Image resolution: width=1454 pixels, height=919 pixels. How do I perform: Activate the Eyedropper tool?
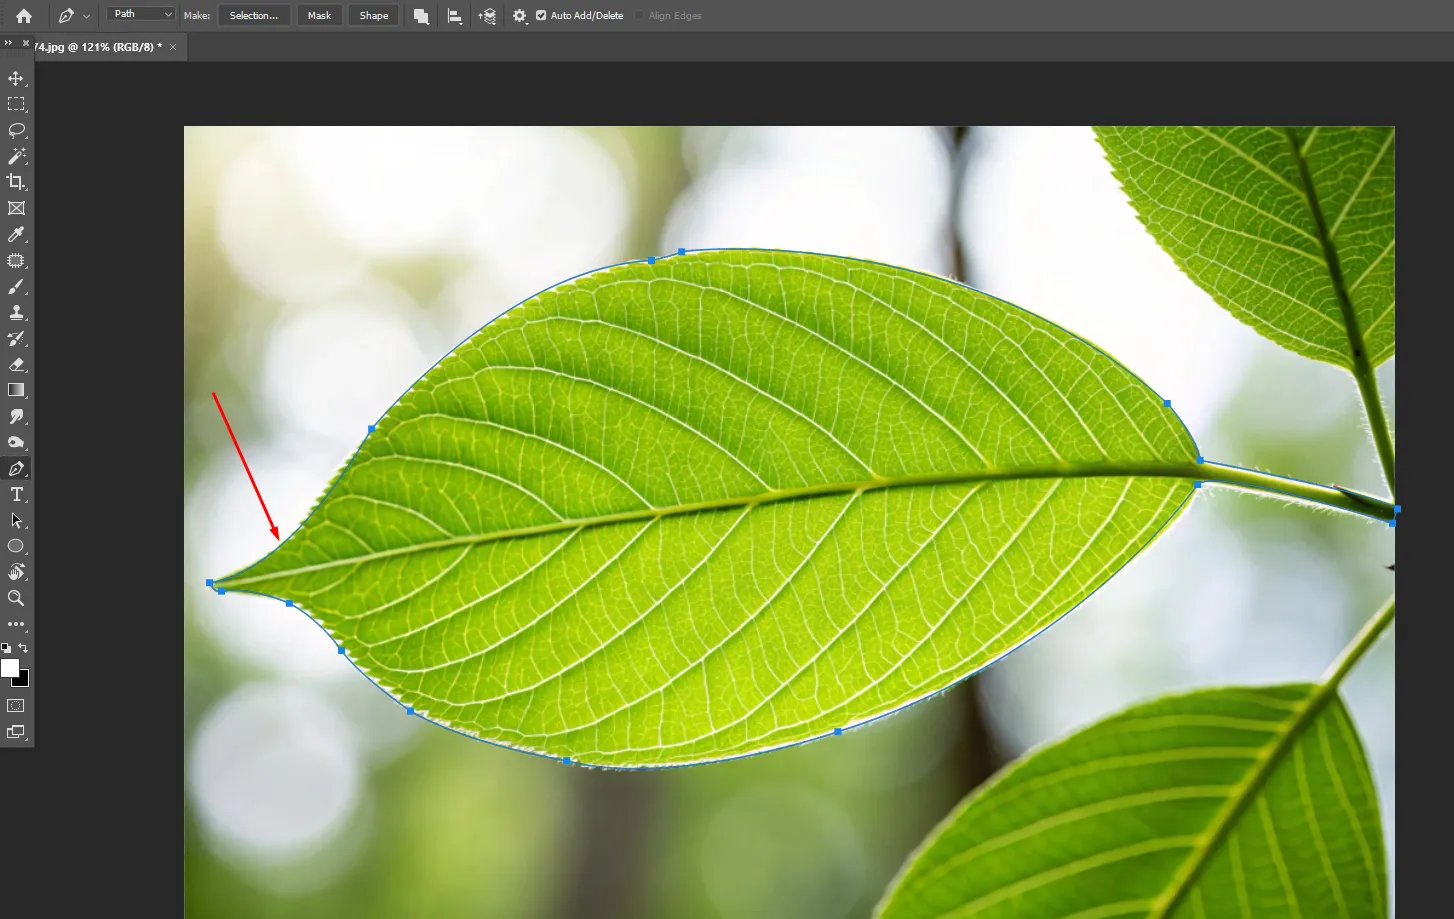[x=16, y=234]
